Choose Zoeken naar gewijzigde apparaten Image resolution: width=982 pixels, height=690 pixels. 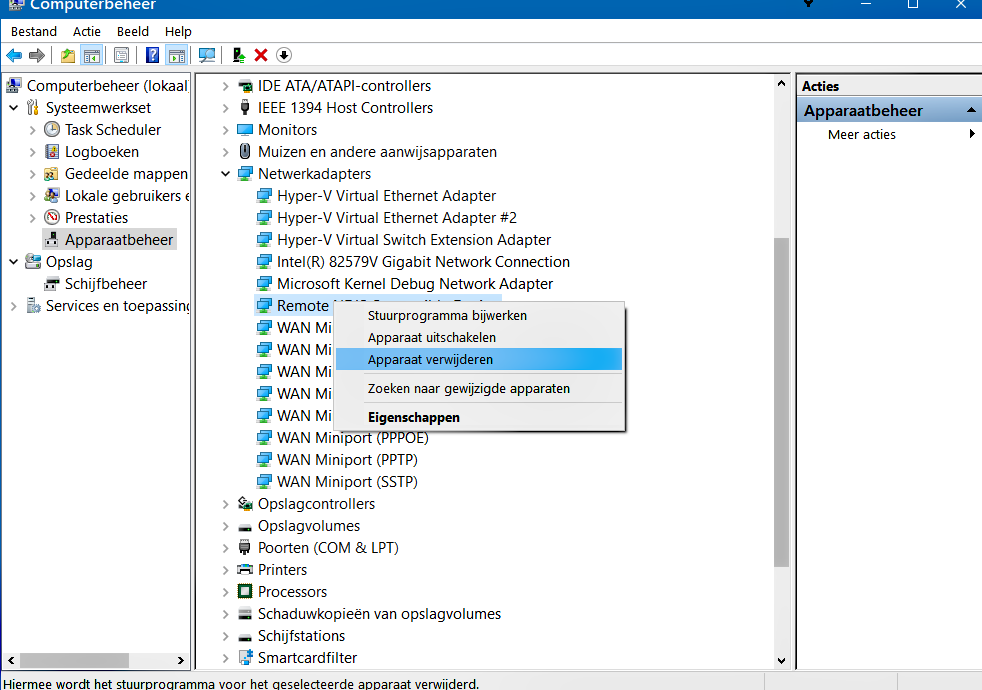479,388
